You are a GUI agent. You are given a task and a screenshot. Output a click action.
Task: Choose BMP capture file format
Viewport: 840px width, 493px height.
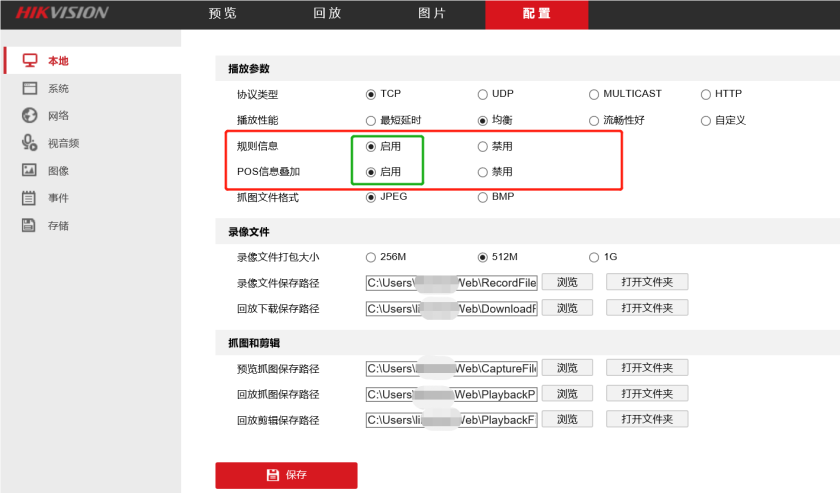click(x=483, y=197)
